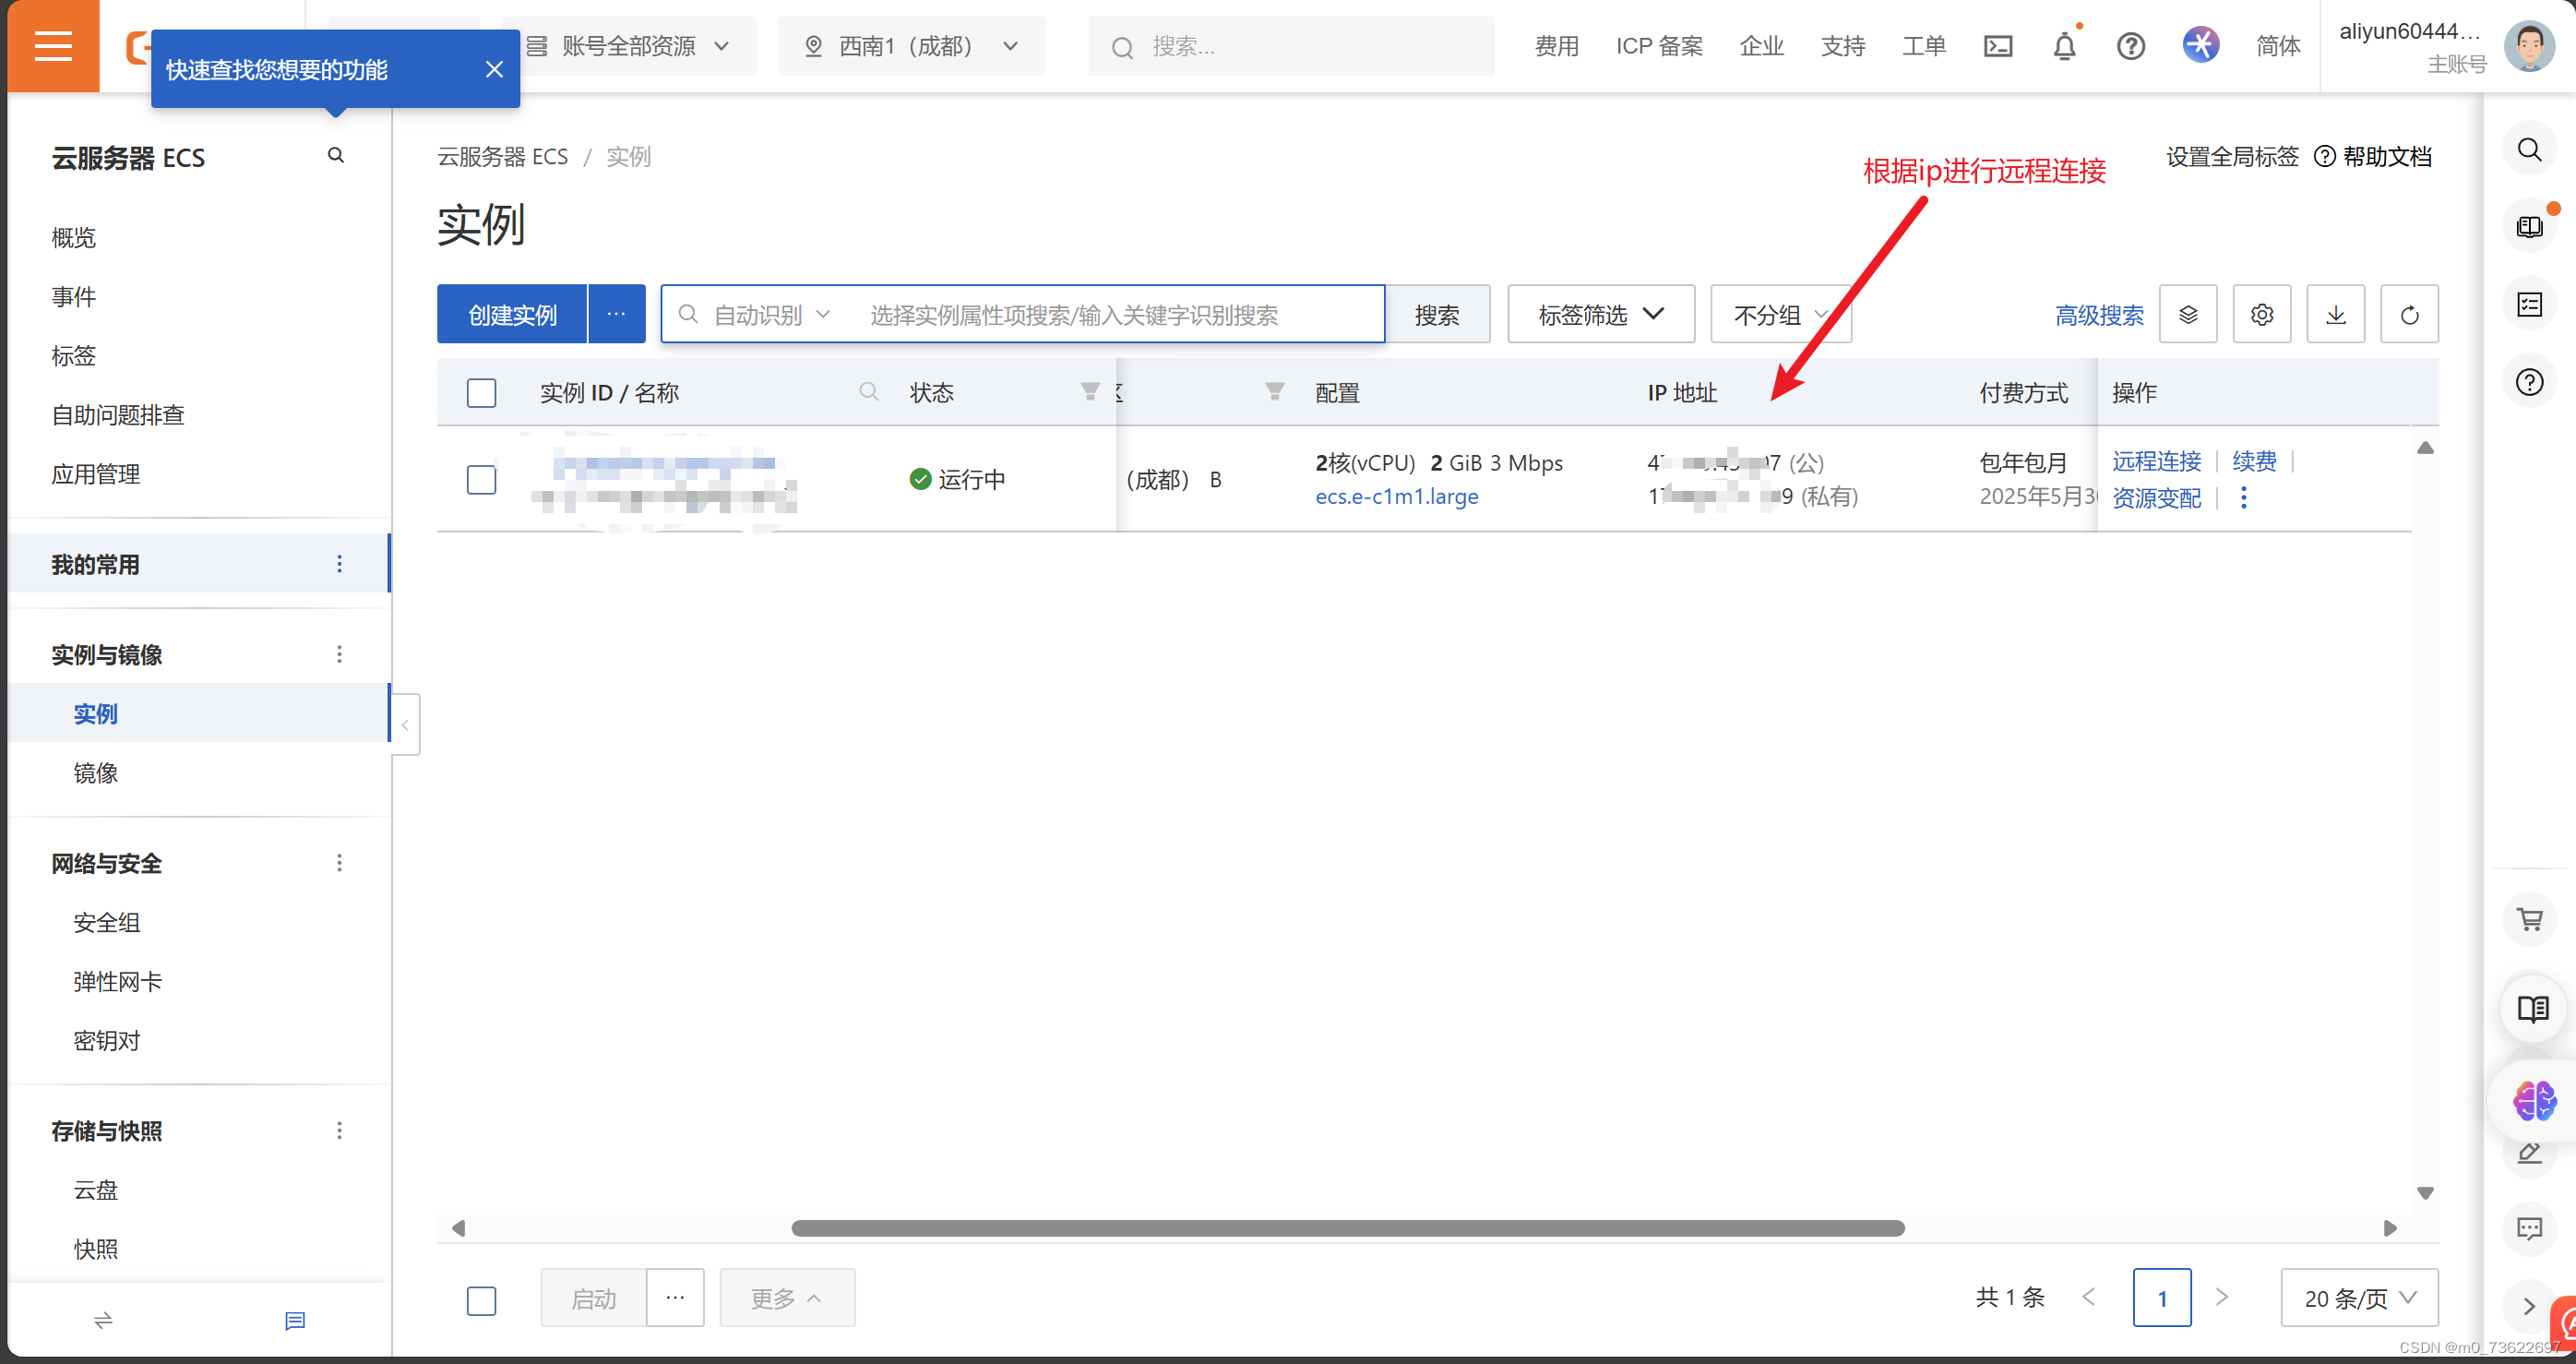This screenshot has width=2576, height=1364.
Task: Open the 自动识别 search type dropdown
Action: click(771, 315)
